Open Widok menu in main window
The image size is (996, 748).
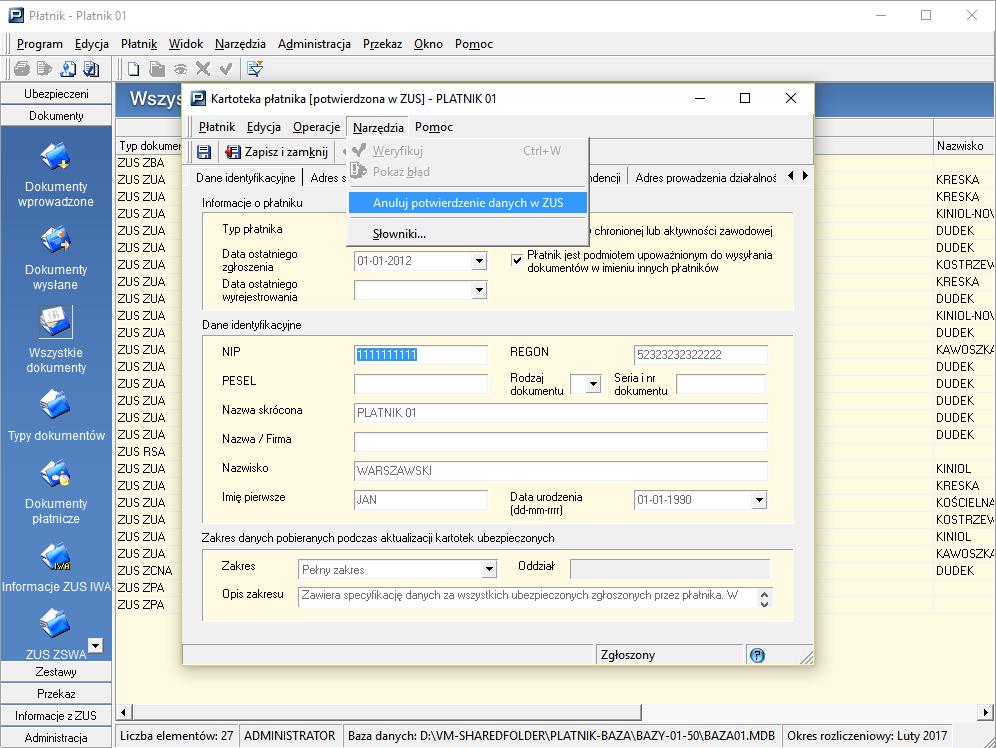[185, 44]
